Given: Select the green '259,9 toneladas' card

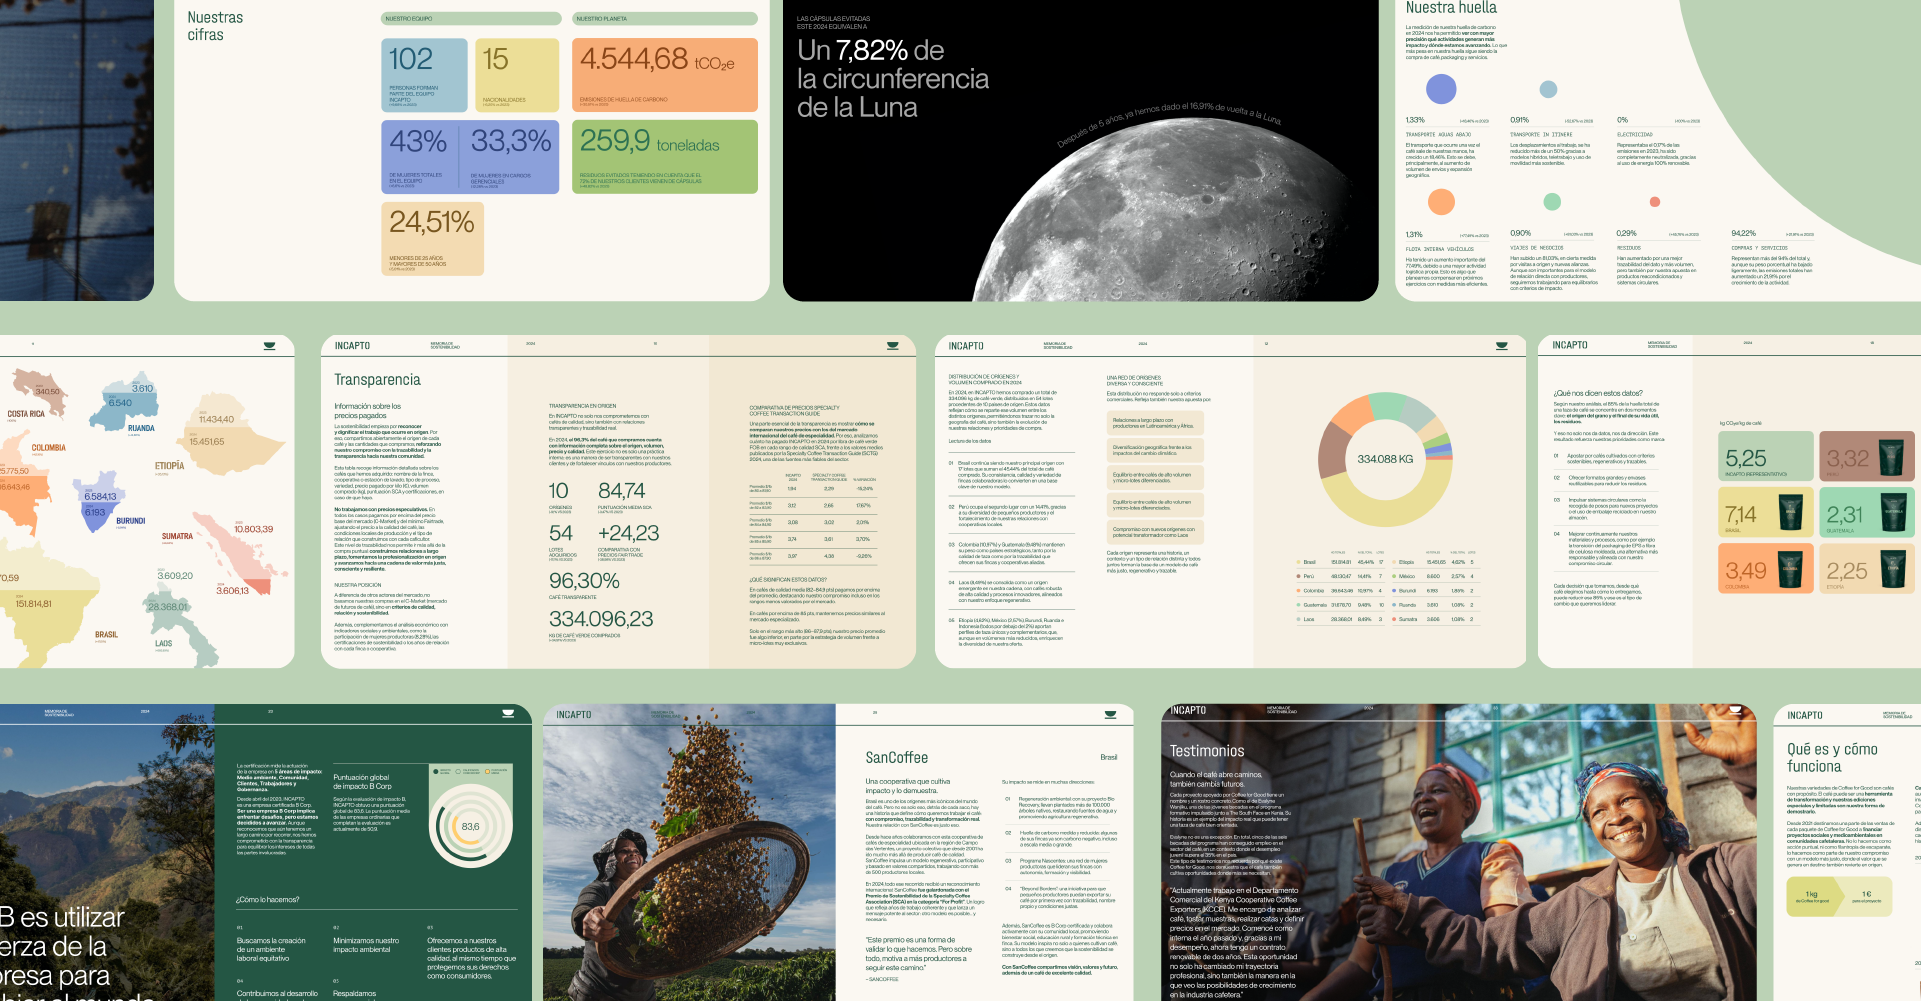Looking at the screenshot, I should (x=665, y=157).
